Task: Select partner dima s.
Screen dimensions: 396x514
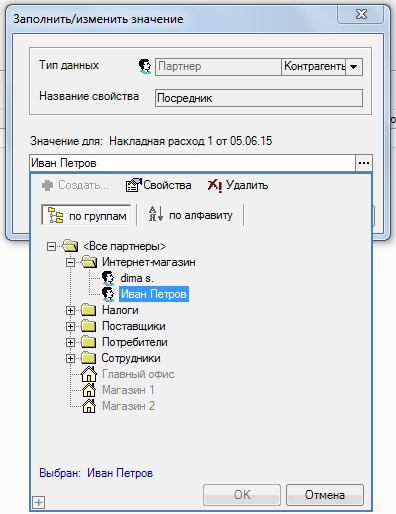Action: pos(137,278)
